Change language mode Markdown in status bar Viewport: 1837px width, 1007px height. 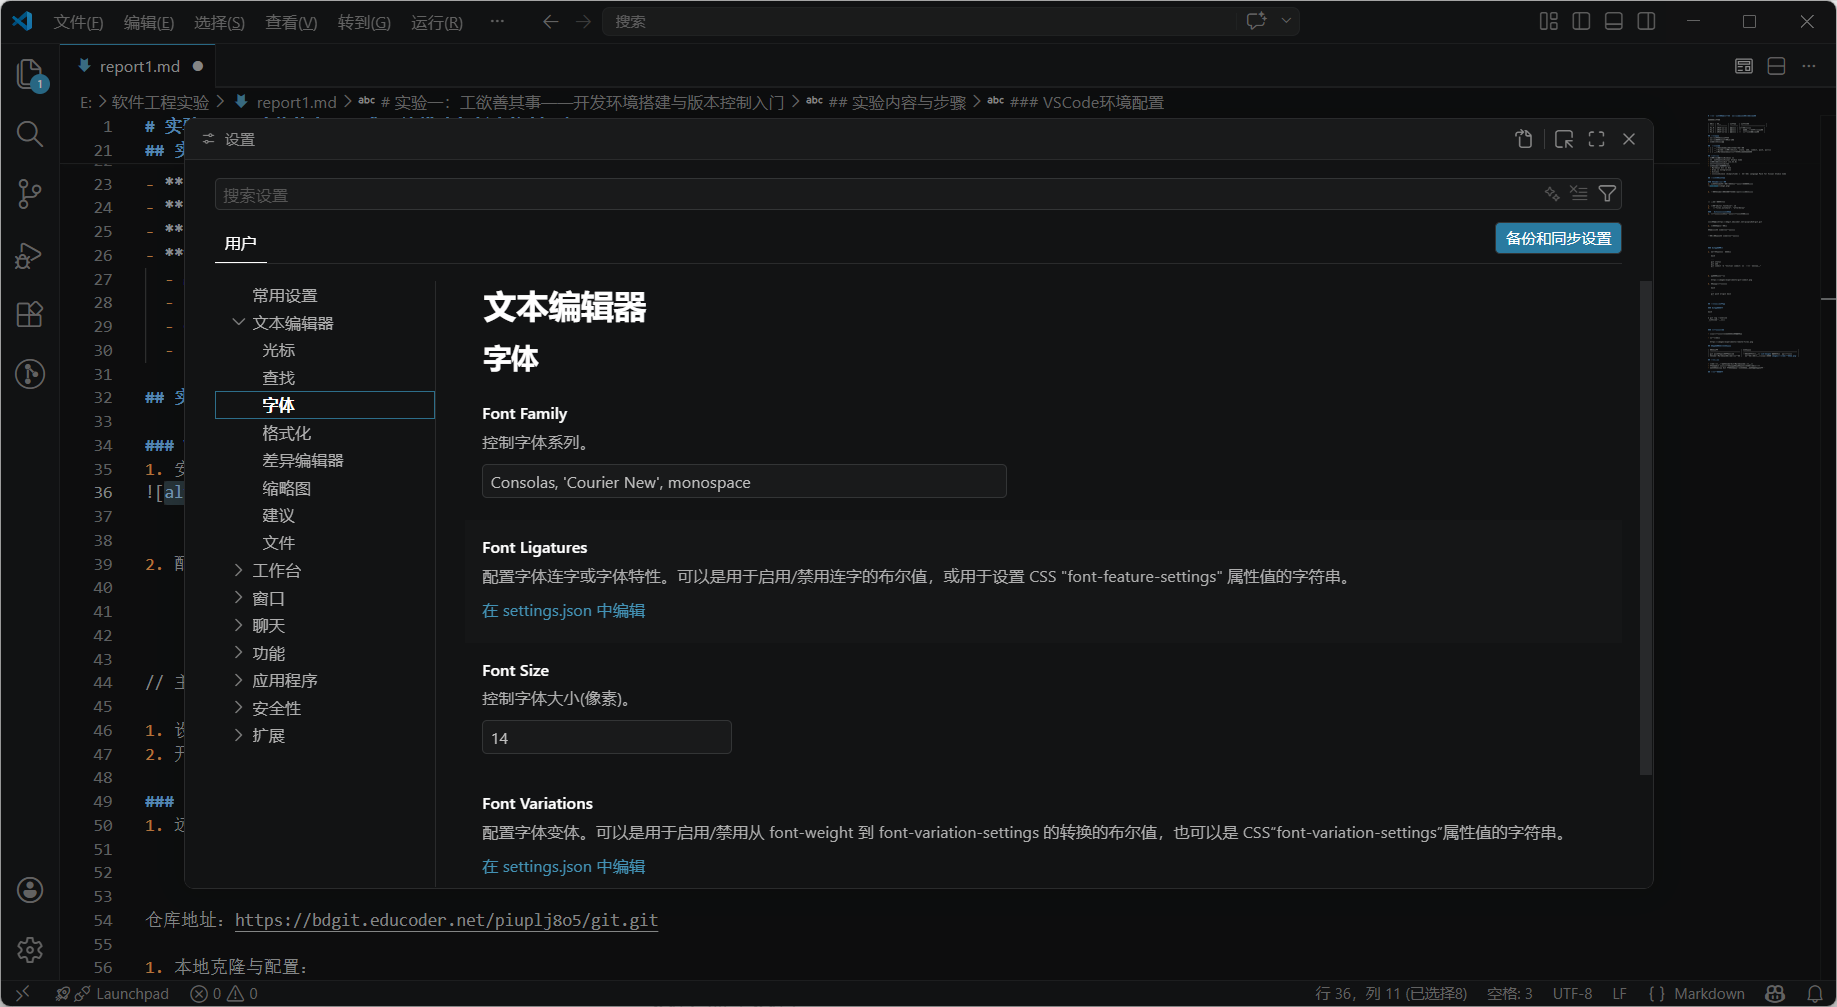1709,993
